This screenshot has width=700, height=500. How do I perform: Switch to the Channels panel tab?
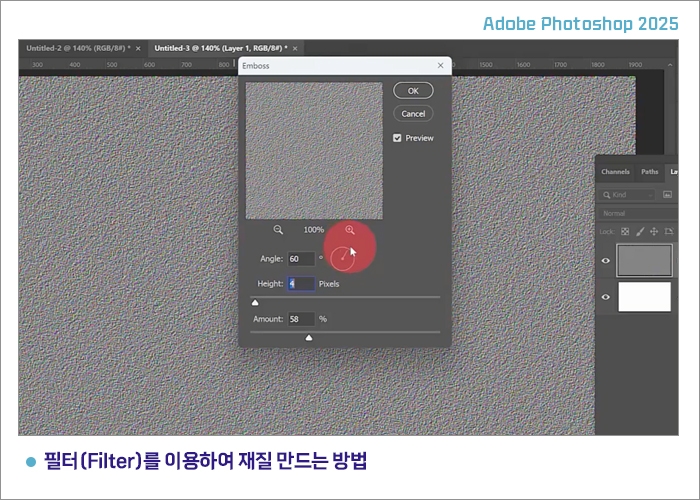[x=615, y=171]
